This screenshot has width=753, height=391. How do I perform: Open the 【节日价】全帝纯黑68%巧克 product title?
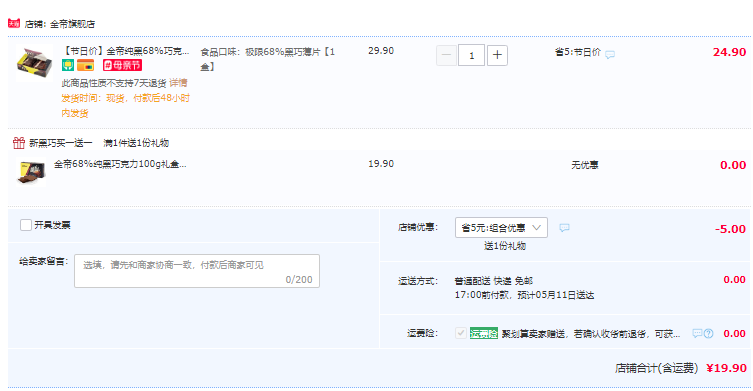point(126,51)
